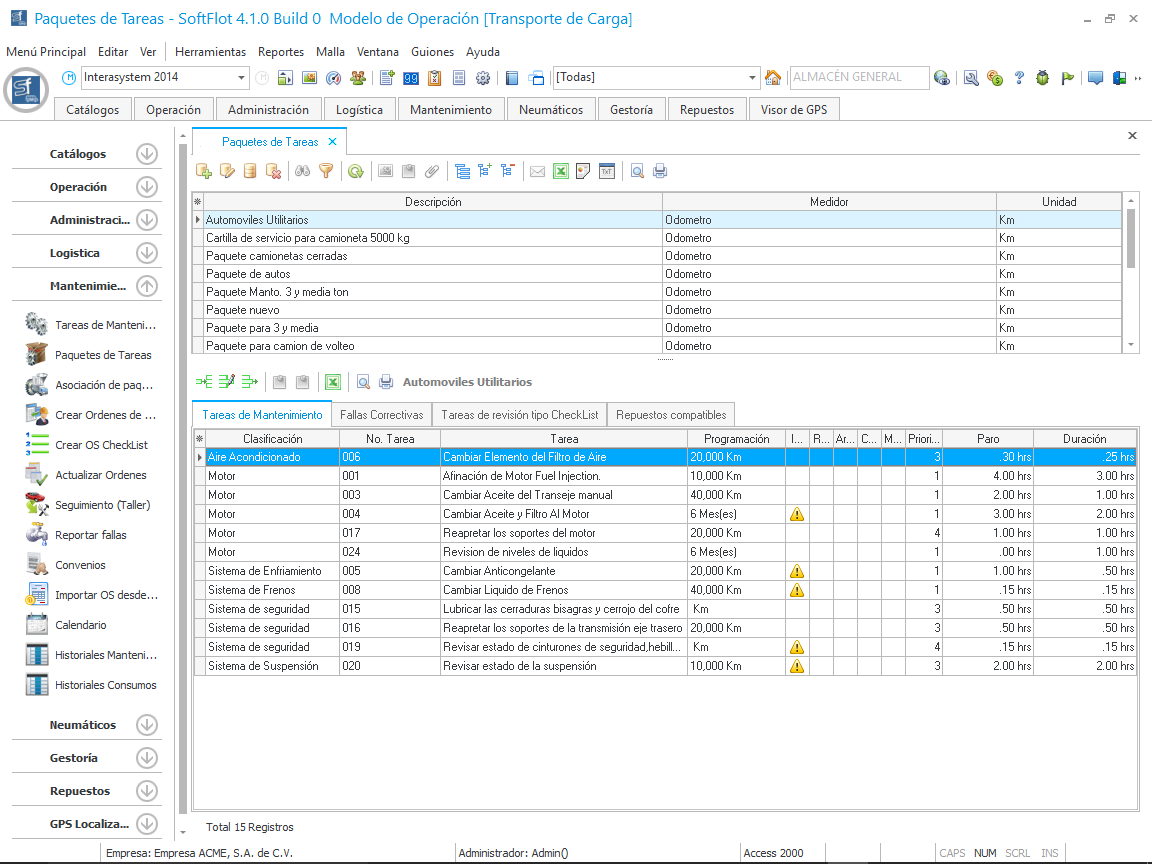
Task: Open the Repuestos compatibles tab
Action: (672, 415)
